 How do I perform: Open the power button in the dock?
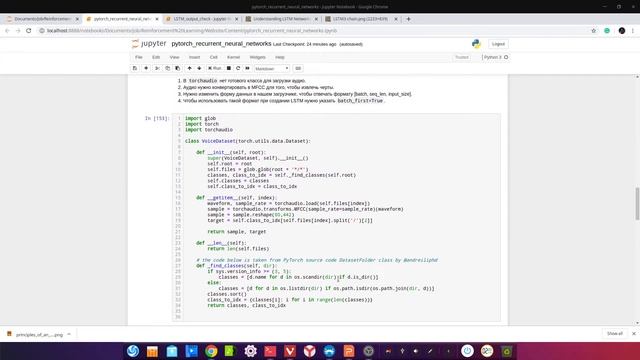tap(467, 351)
